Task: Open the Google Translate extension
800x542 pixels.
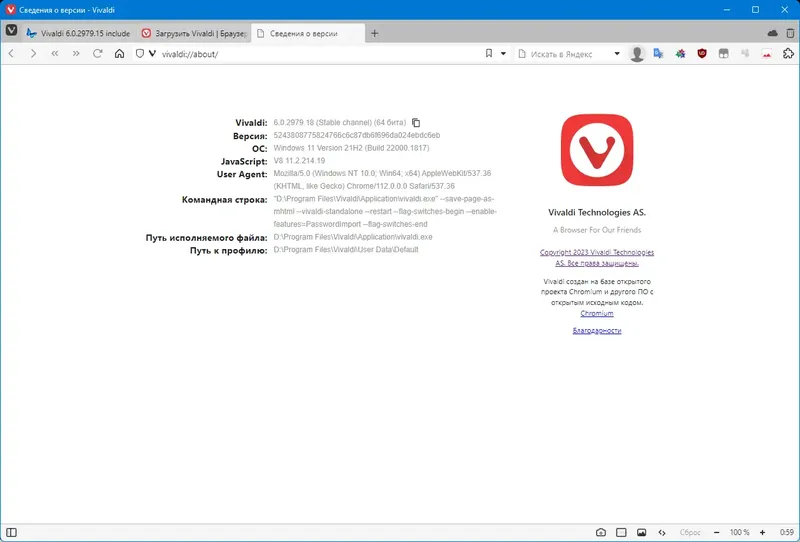Action: [x=658, y=54]
